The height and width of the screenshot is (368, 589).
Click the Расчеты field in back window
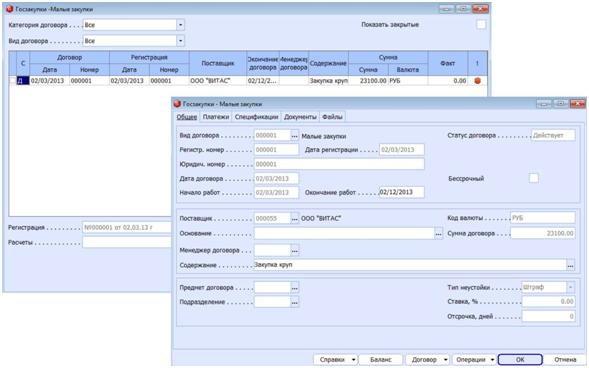(127, 243)
